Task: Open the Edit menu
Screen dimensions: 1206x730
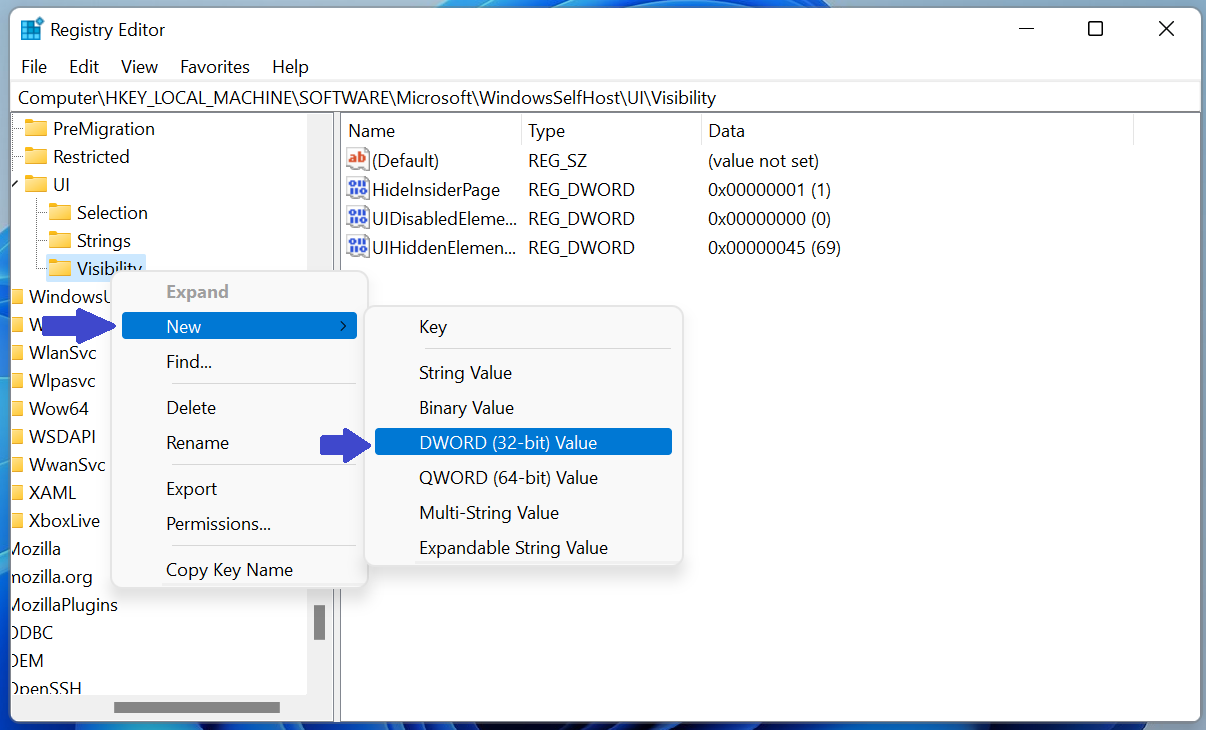Action: (x=83, y=66)
